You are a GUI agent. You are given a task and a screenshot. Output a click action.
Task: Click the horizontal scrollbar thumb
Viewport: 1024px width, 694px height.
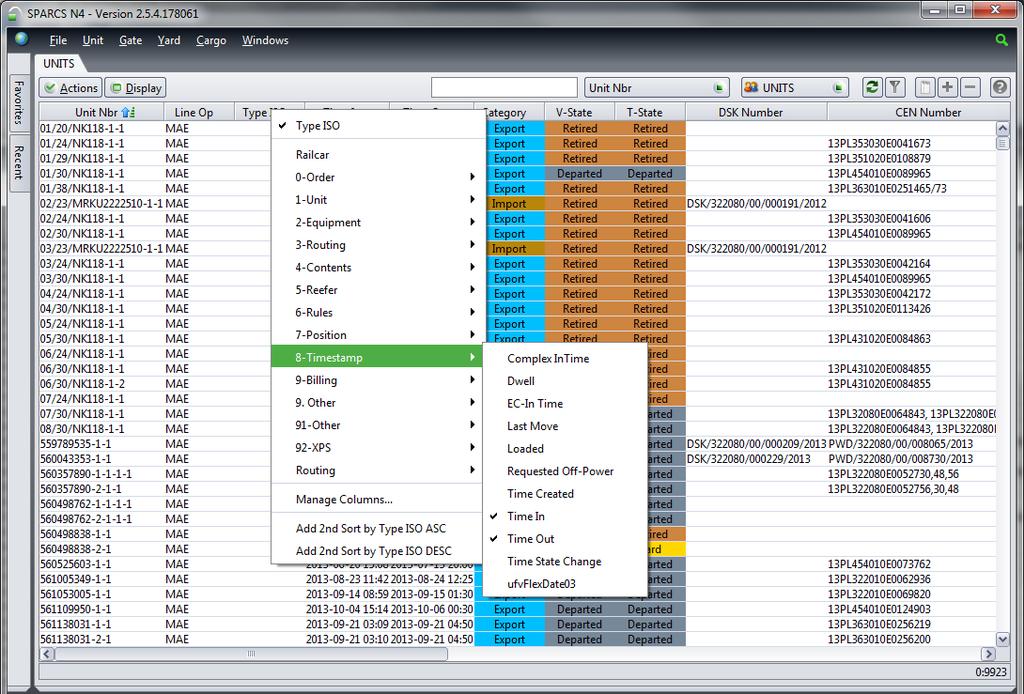coord(251,654)
